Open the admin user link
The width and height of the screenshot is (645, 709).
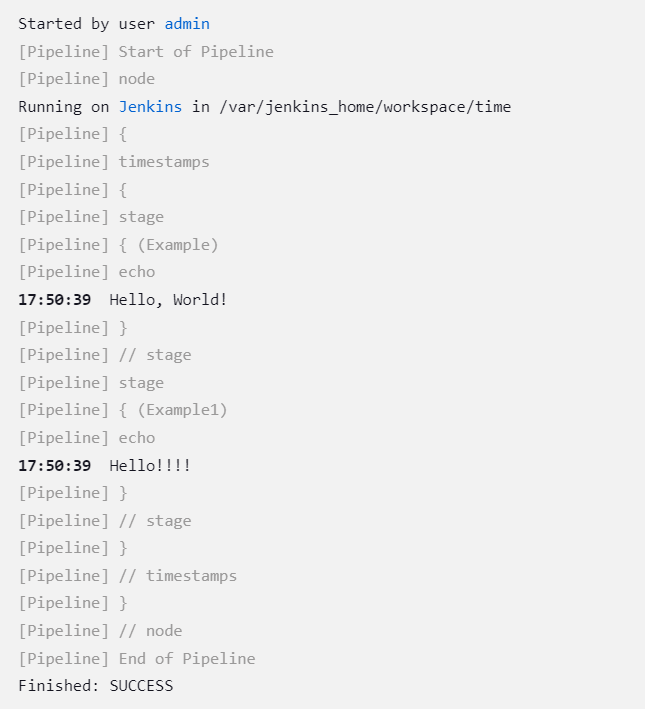click(x=187, y=24)
